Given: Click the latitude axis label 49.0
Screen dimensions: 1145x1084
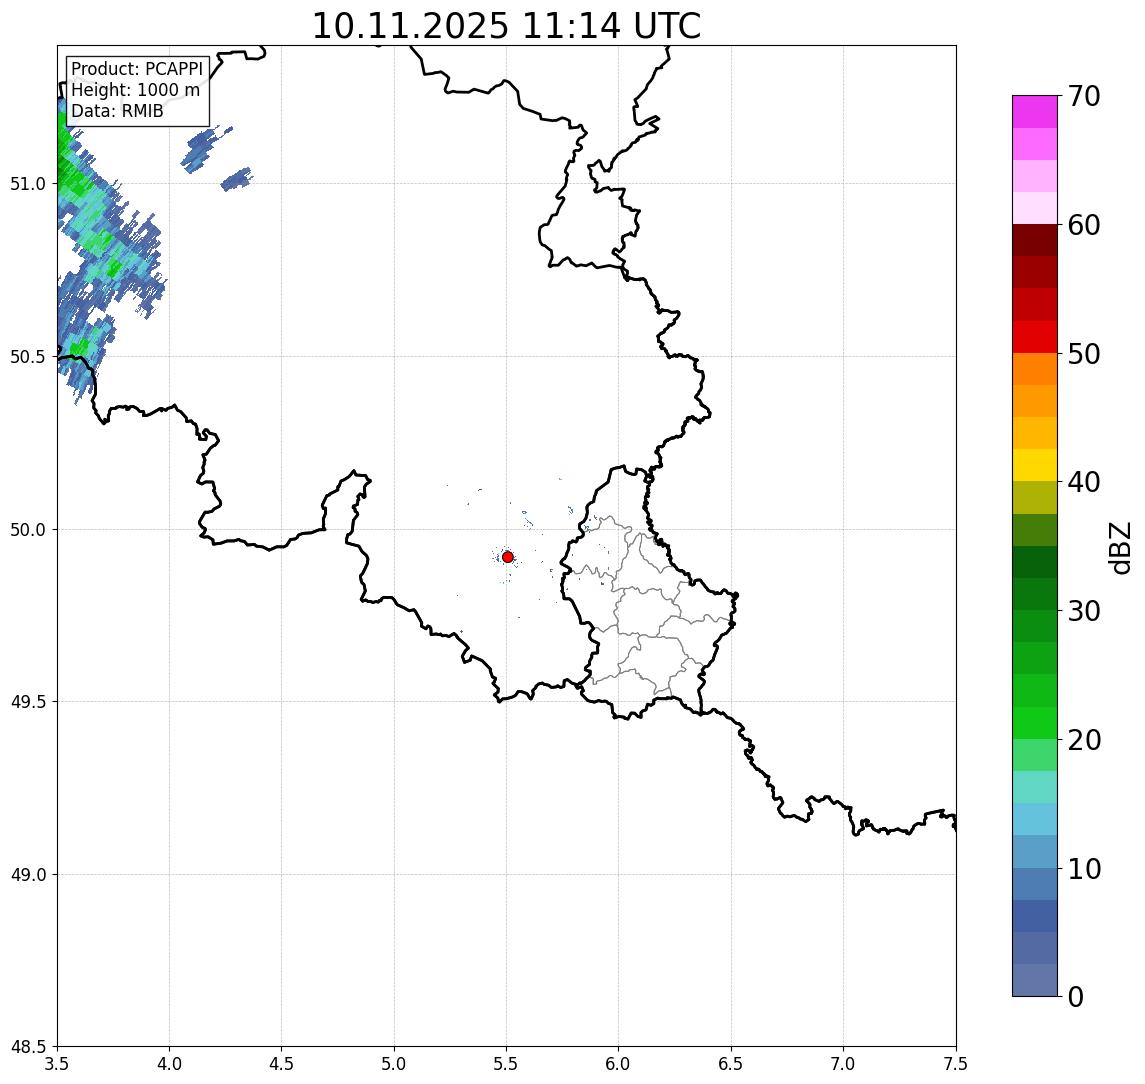Looking at the screenshot, I should [x=27, y=874].
